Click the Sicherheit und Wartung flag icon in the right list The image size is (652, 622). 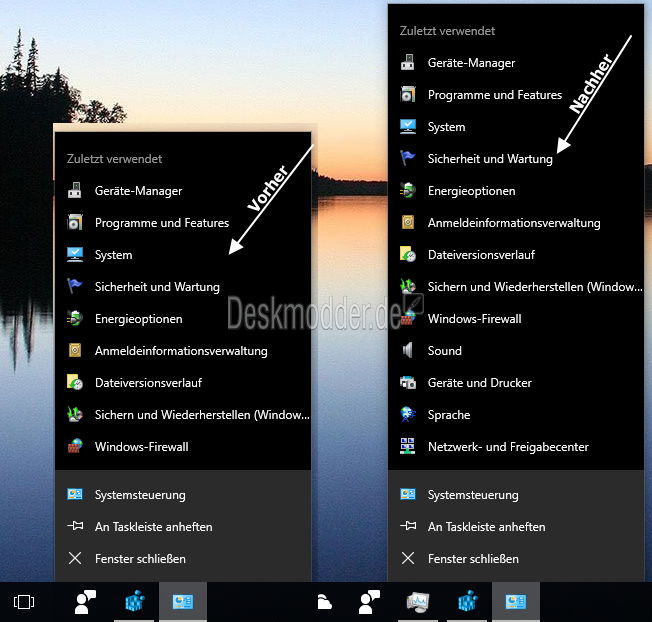click(x=408, y=158)
